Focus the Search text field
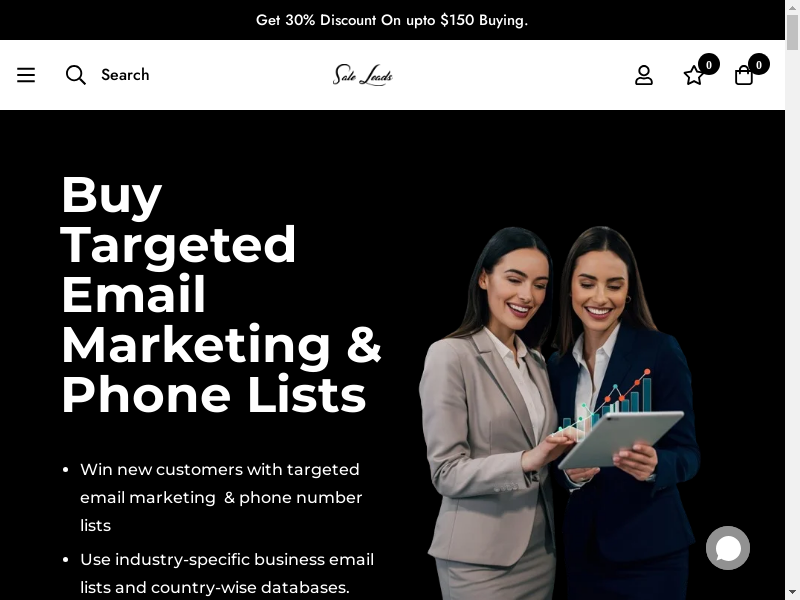800x600 pixels. click(x=125, y=75)
